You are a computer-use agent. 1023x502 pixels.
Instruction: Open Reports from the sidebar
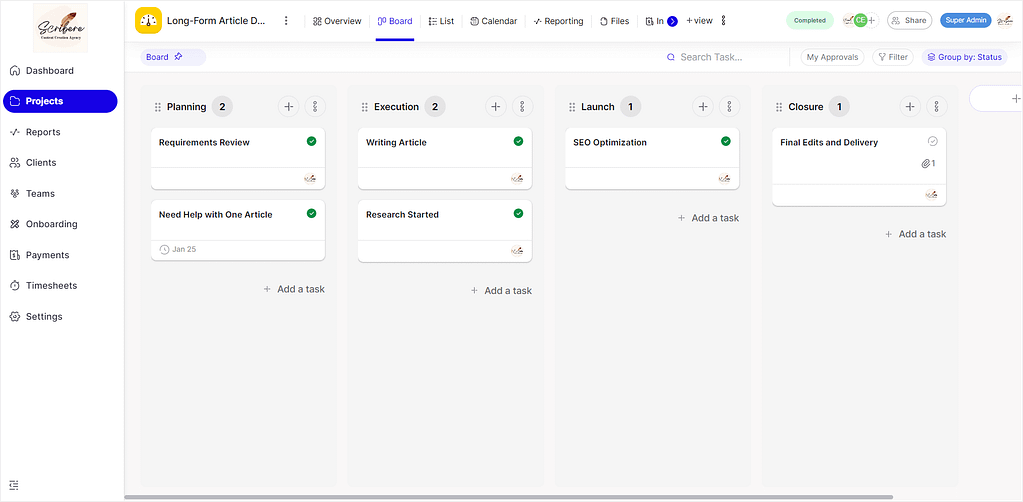tap(36, 132)
